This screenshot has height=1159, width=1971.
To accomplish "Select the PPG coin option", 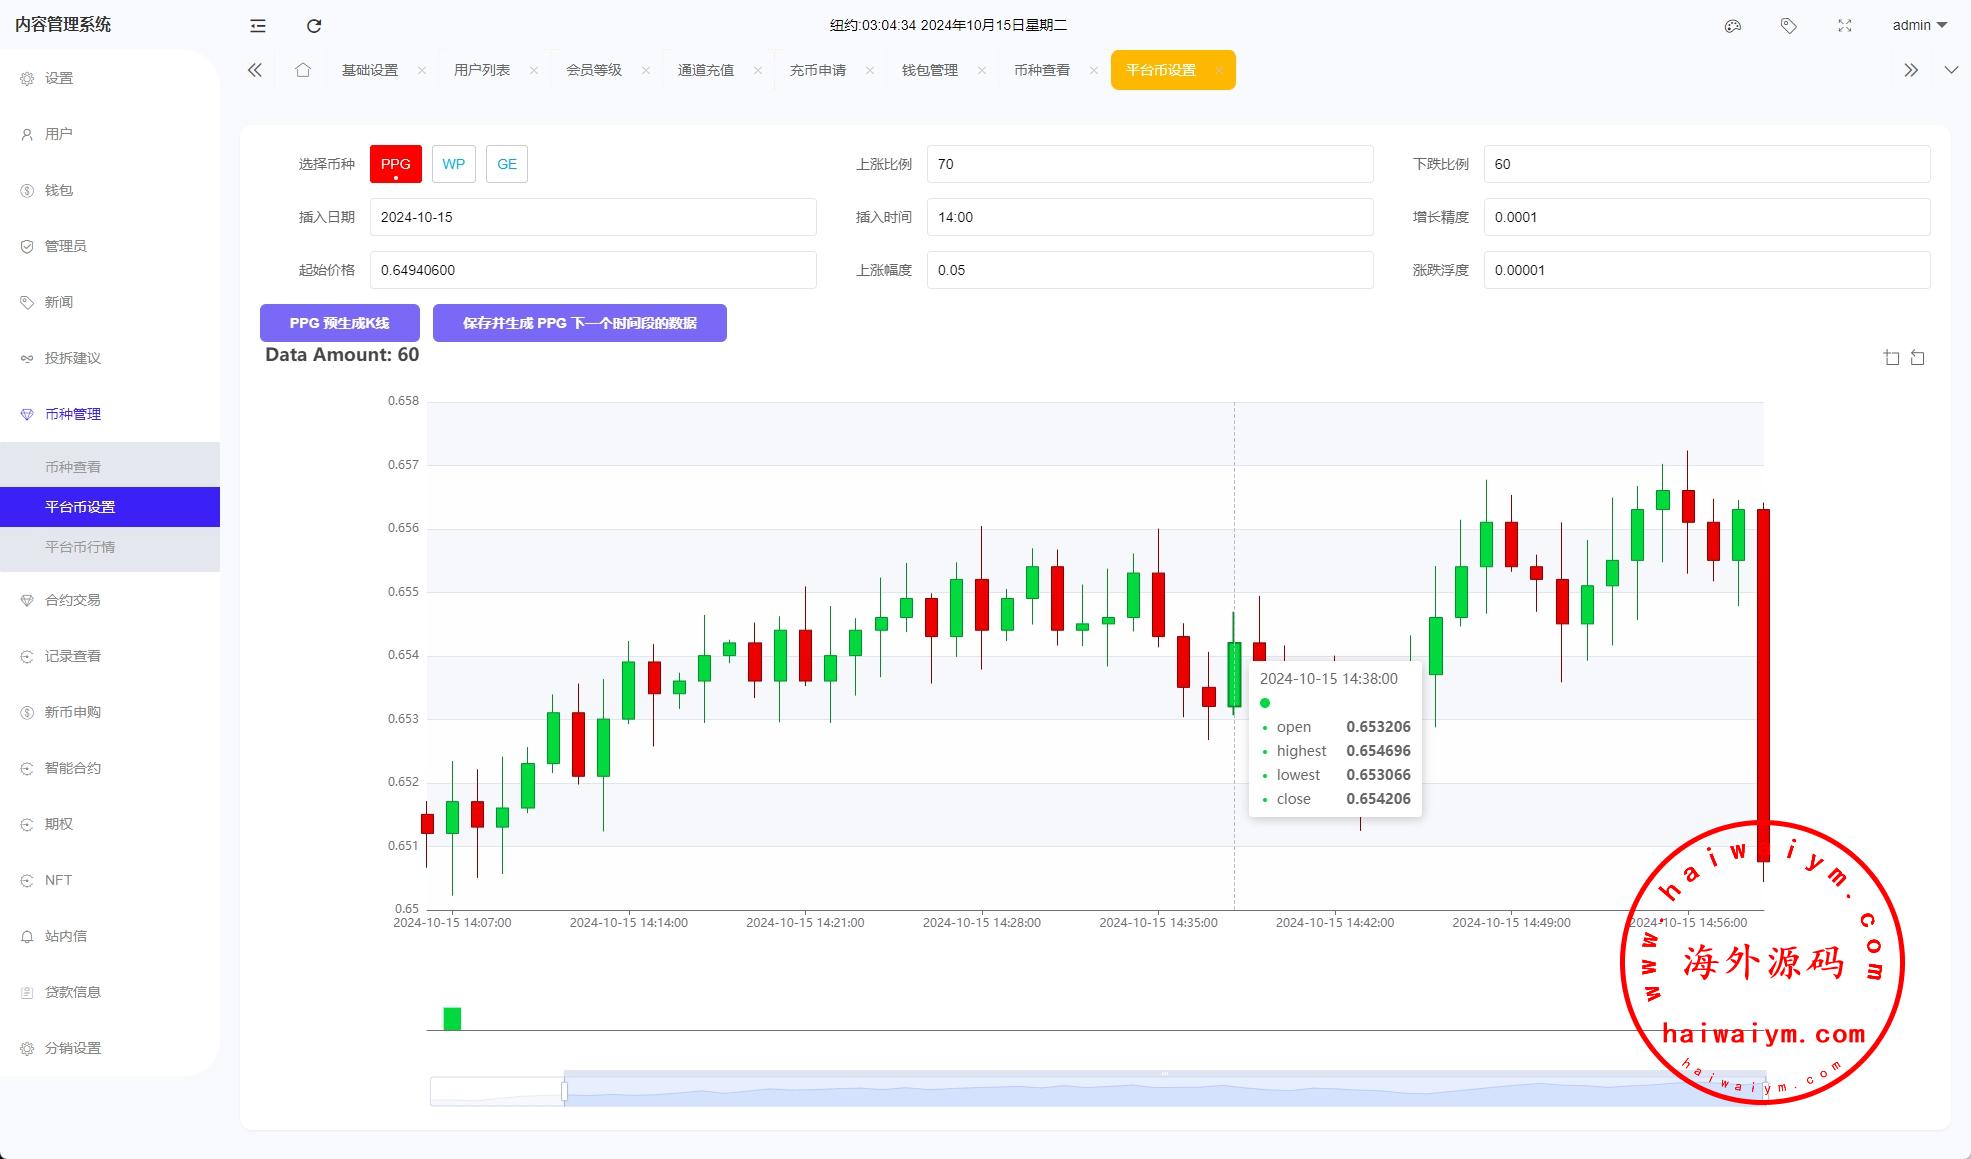I will (x=395, y=164).
